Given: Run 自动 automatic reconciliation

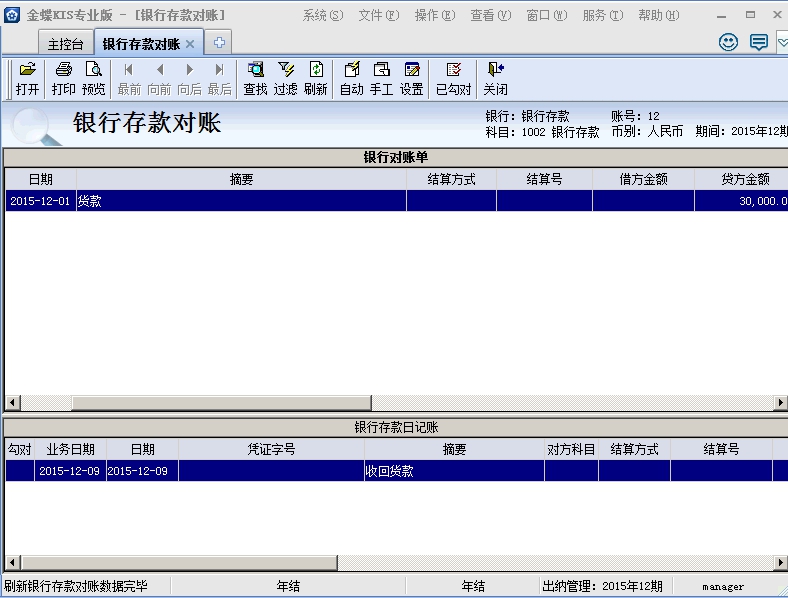Looking at the screenshot, I should [x=351, y=77].
